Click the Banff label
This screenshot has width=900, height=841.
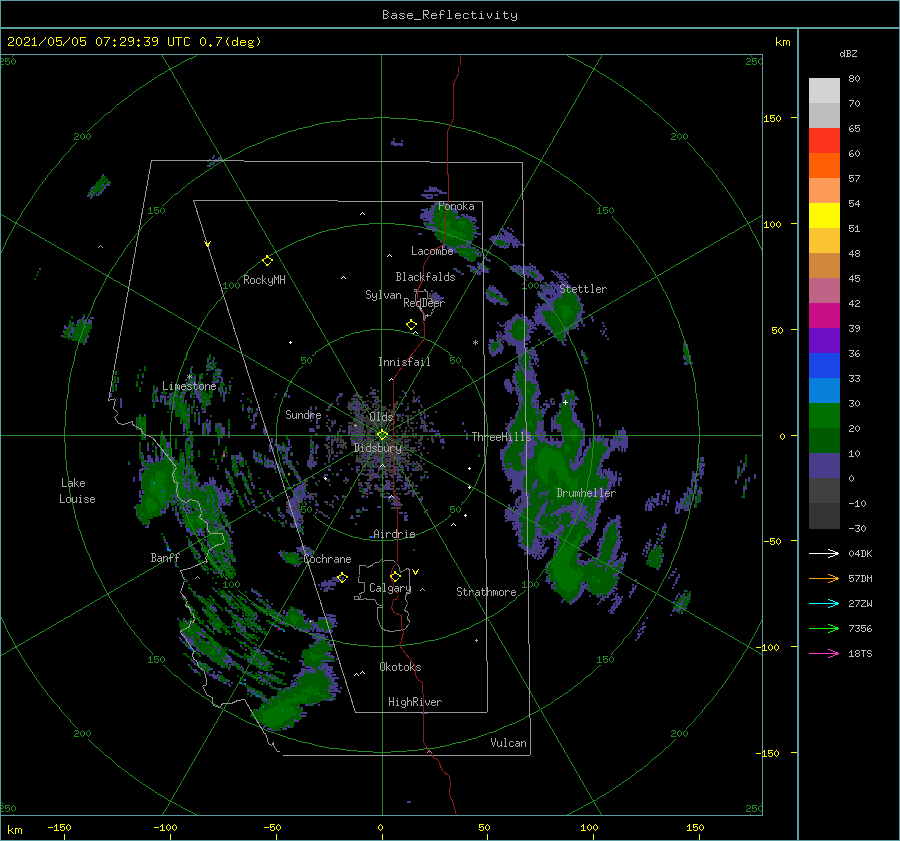coord(165,558)
